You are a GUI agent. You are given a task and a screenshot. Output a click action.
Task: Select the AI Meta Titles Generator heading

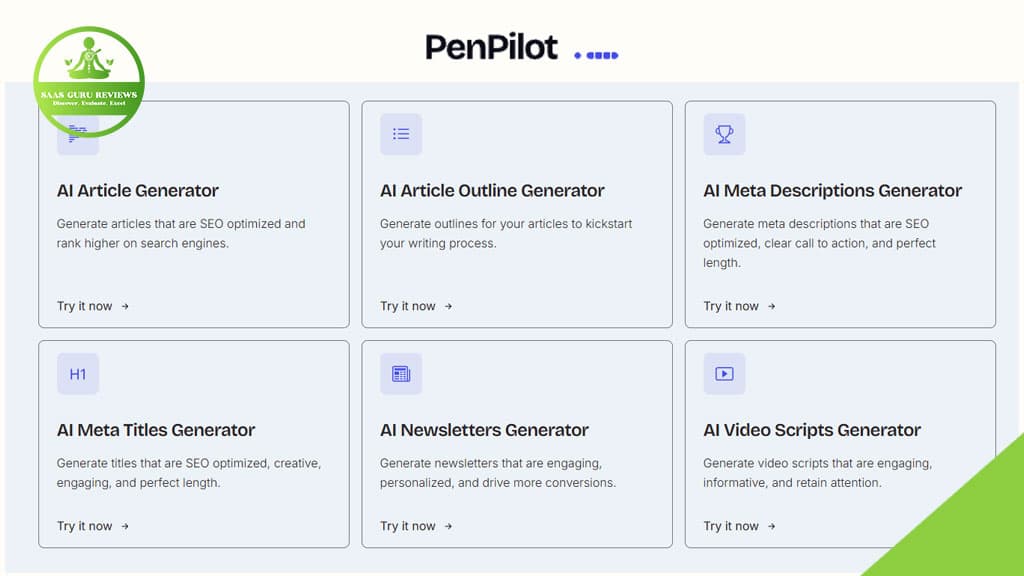point(156,431)
